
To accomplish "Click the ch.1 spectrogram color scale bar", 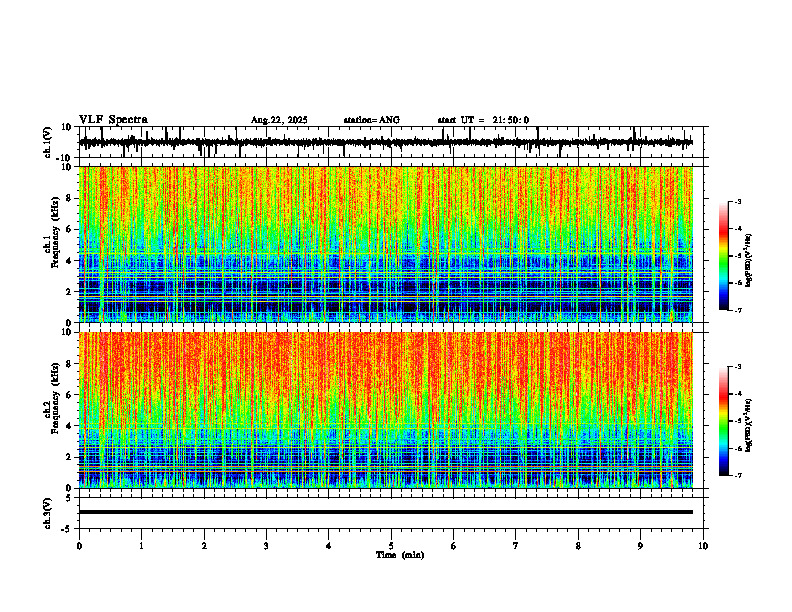I will coord(724,256).
